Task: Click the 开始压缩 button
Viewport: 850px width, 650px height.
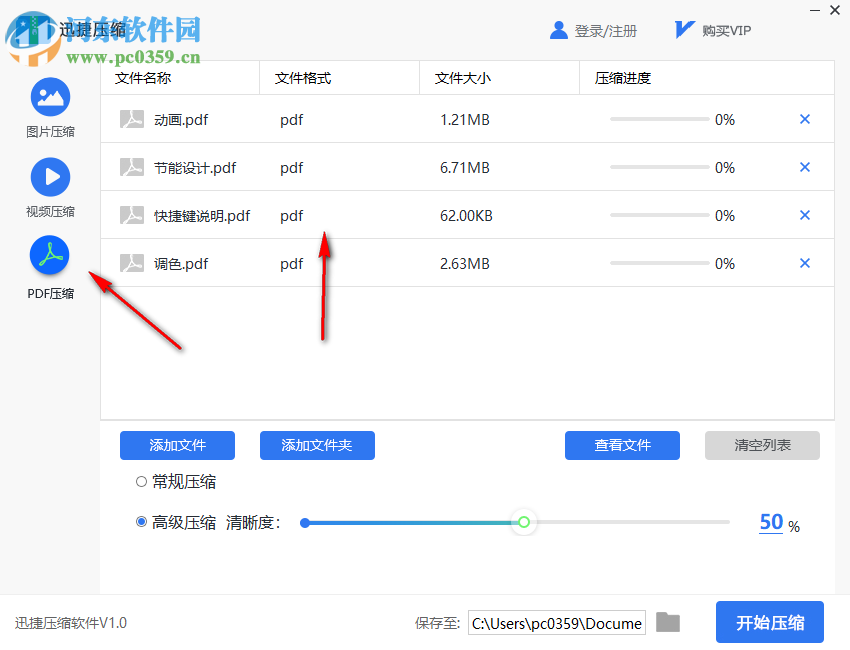Action: click(x=769, y=622)
